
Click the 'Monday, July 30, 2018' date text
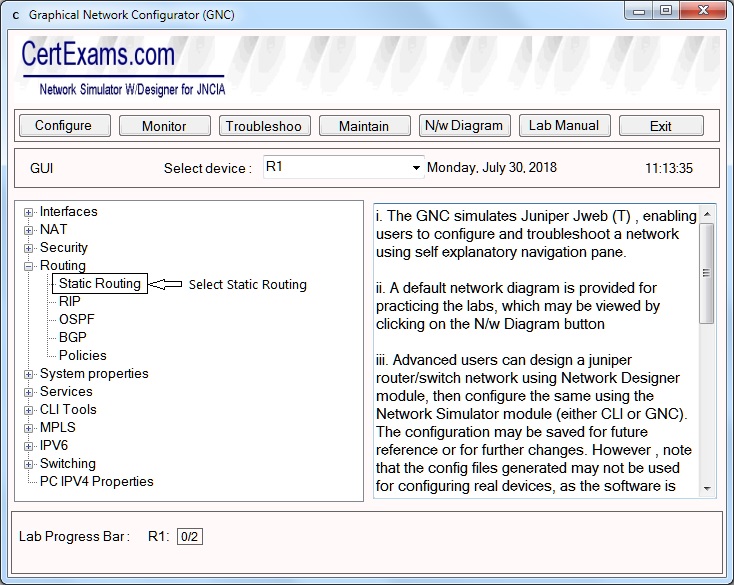click(x=492, y=168)
